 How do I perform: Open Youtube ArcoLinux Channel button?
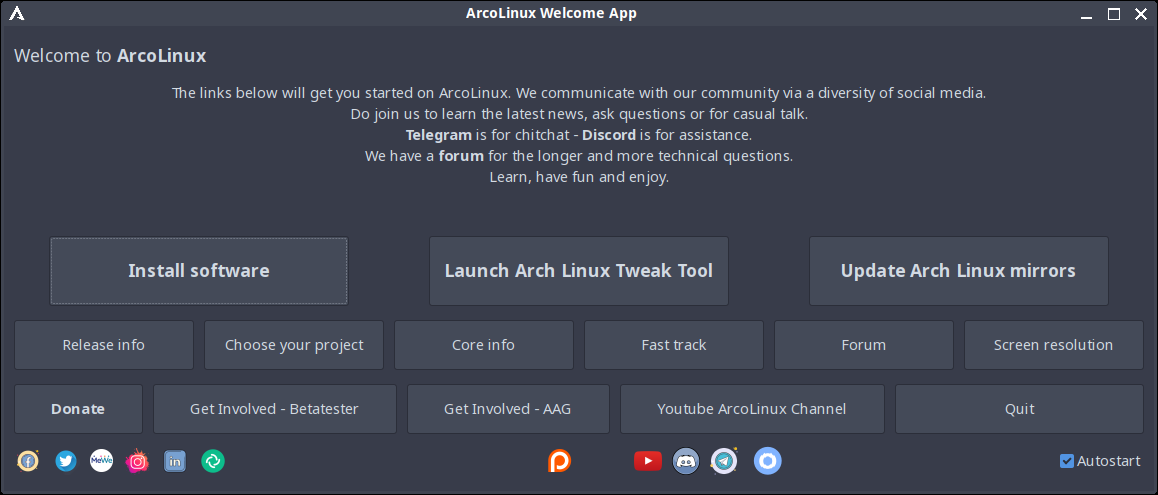point(752,409)
